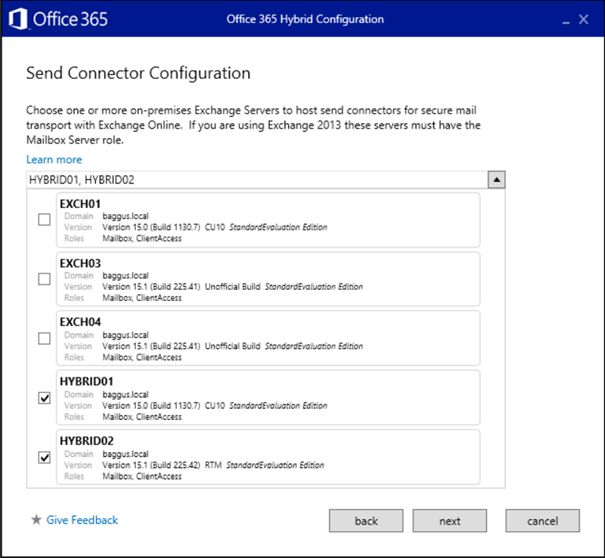Viewport: 605px width, 558px height.
Task: Proceed with the next button
Action: [450, 521]
